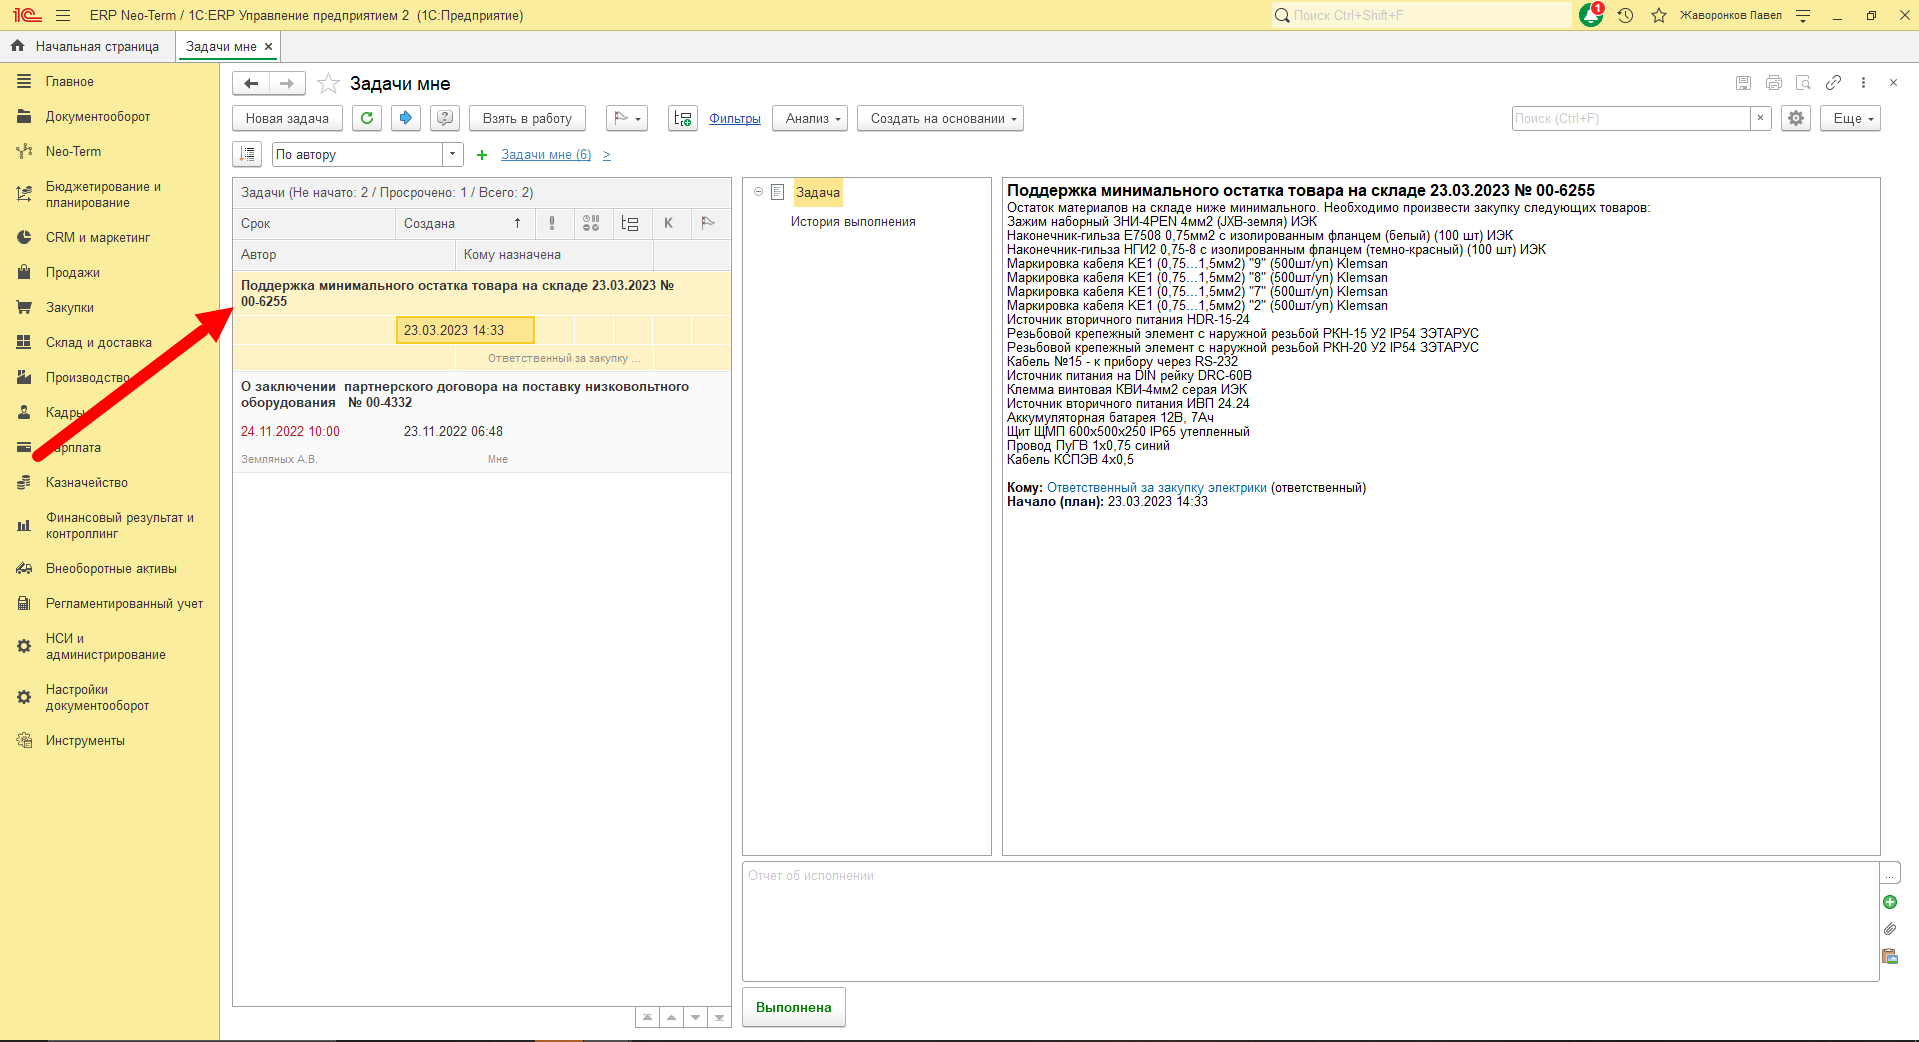The image size is (1919, 1042).
Task: Click the global search field Ctrl+Shift+F
Action: pos(1422,15)
